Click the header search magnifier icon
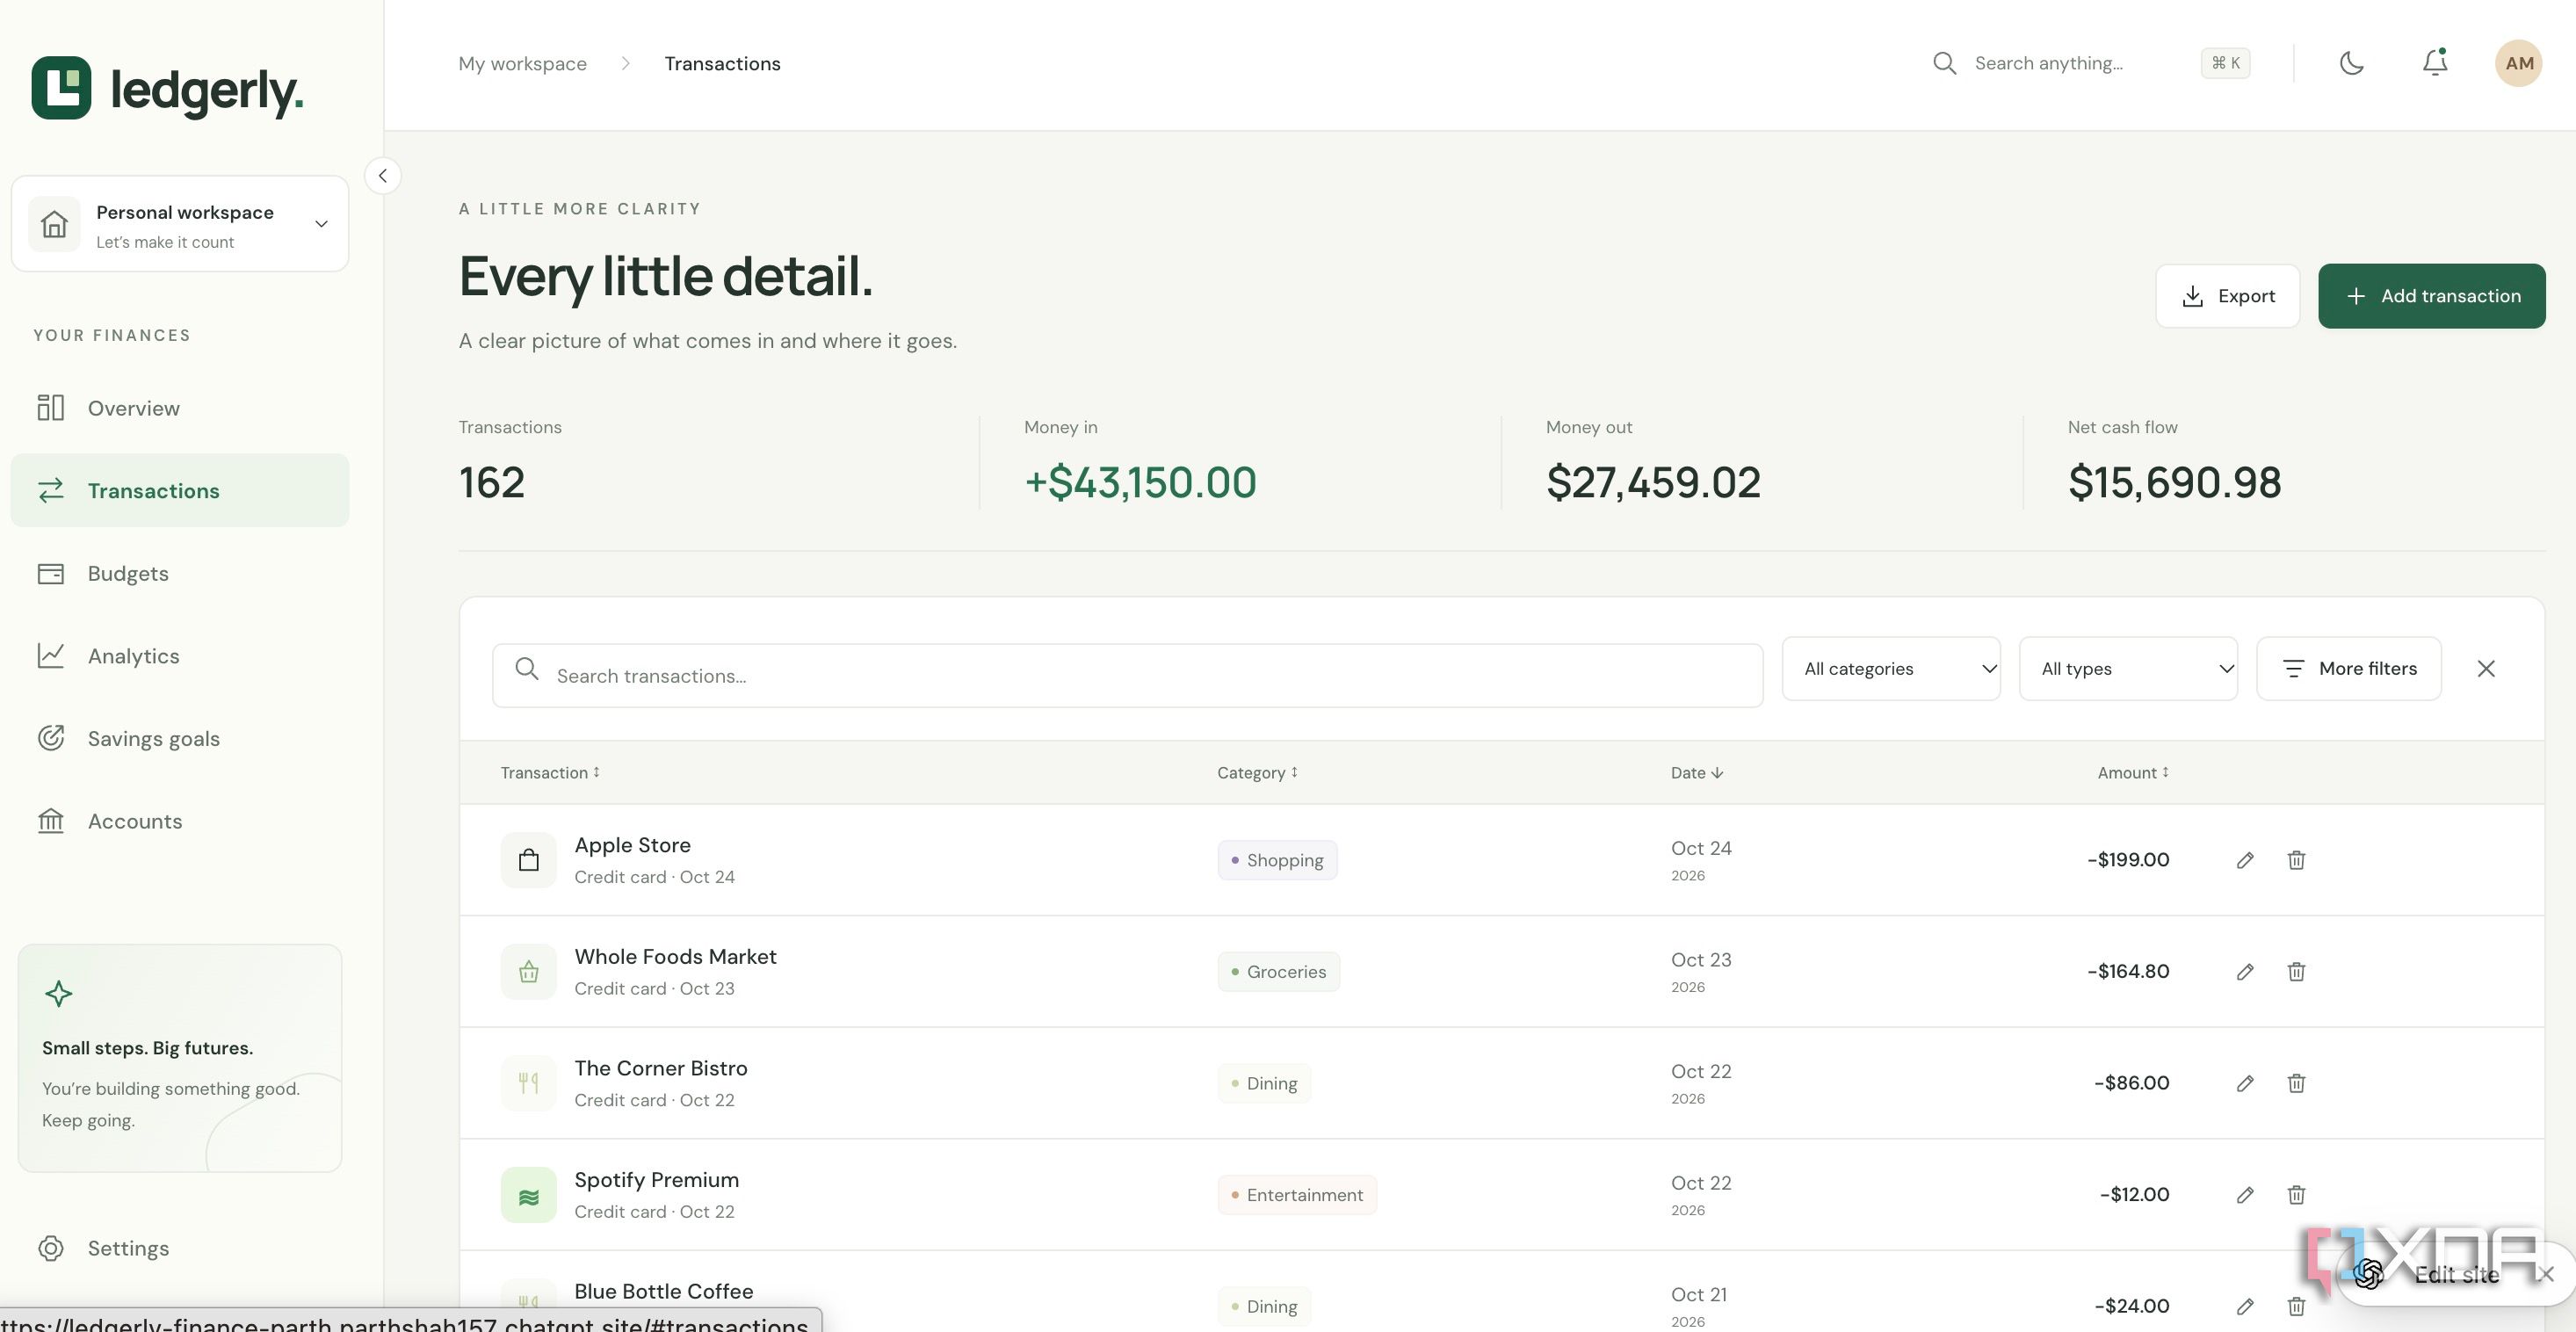 [x=1944, y=63]
